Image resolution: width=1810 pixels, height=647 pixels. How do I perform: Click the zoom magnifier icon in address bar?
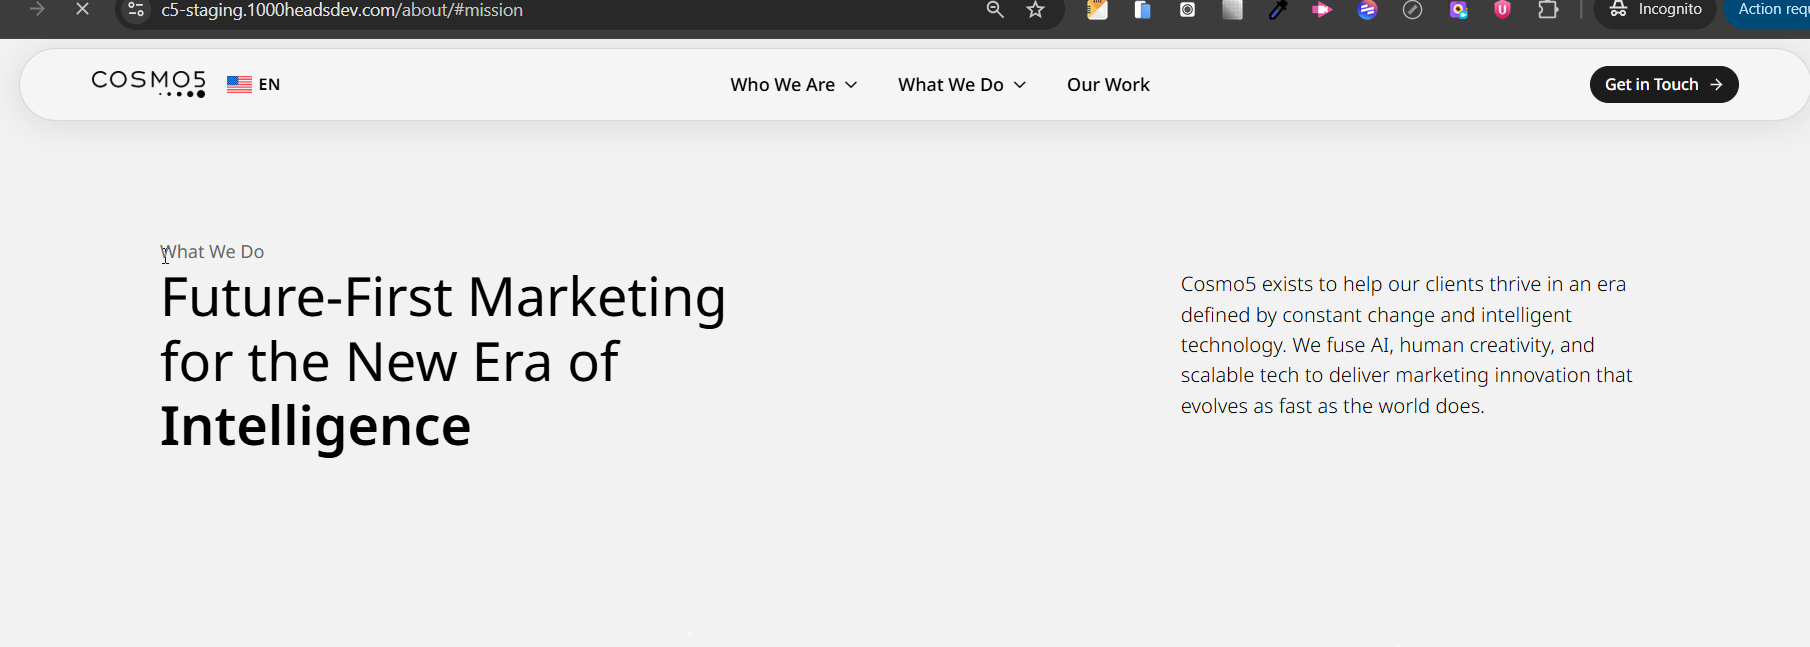(x=994, y=10)
